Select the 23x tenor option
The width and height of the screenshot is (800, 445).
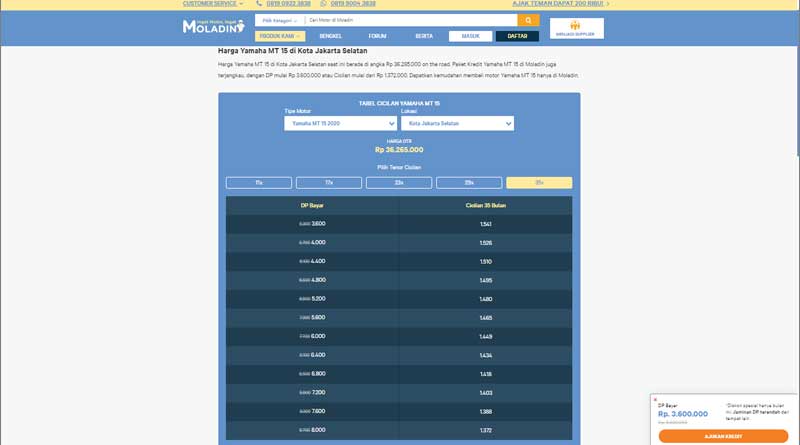click(399, 183)
